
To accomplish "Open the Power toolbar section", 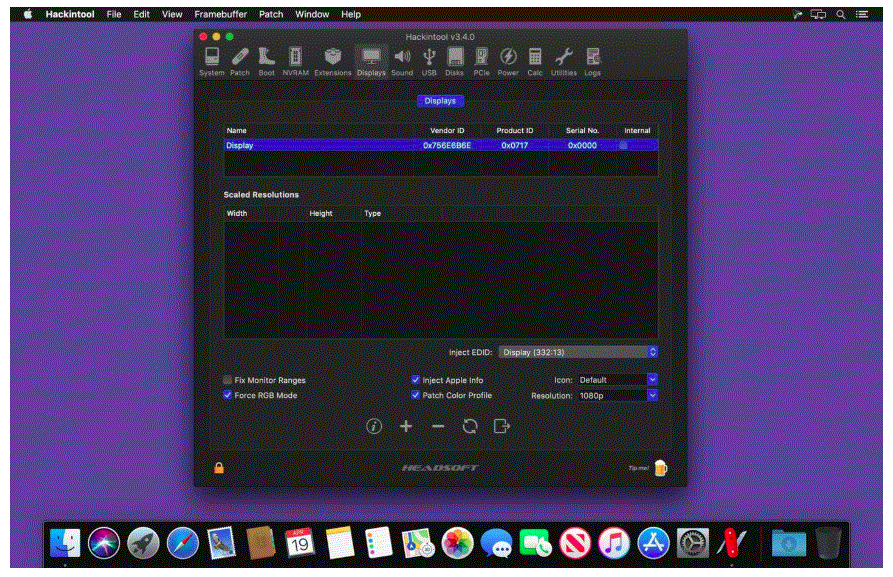I will pos(508,62).
